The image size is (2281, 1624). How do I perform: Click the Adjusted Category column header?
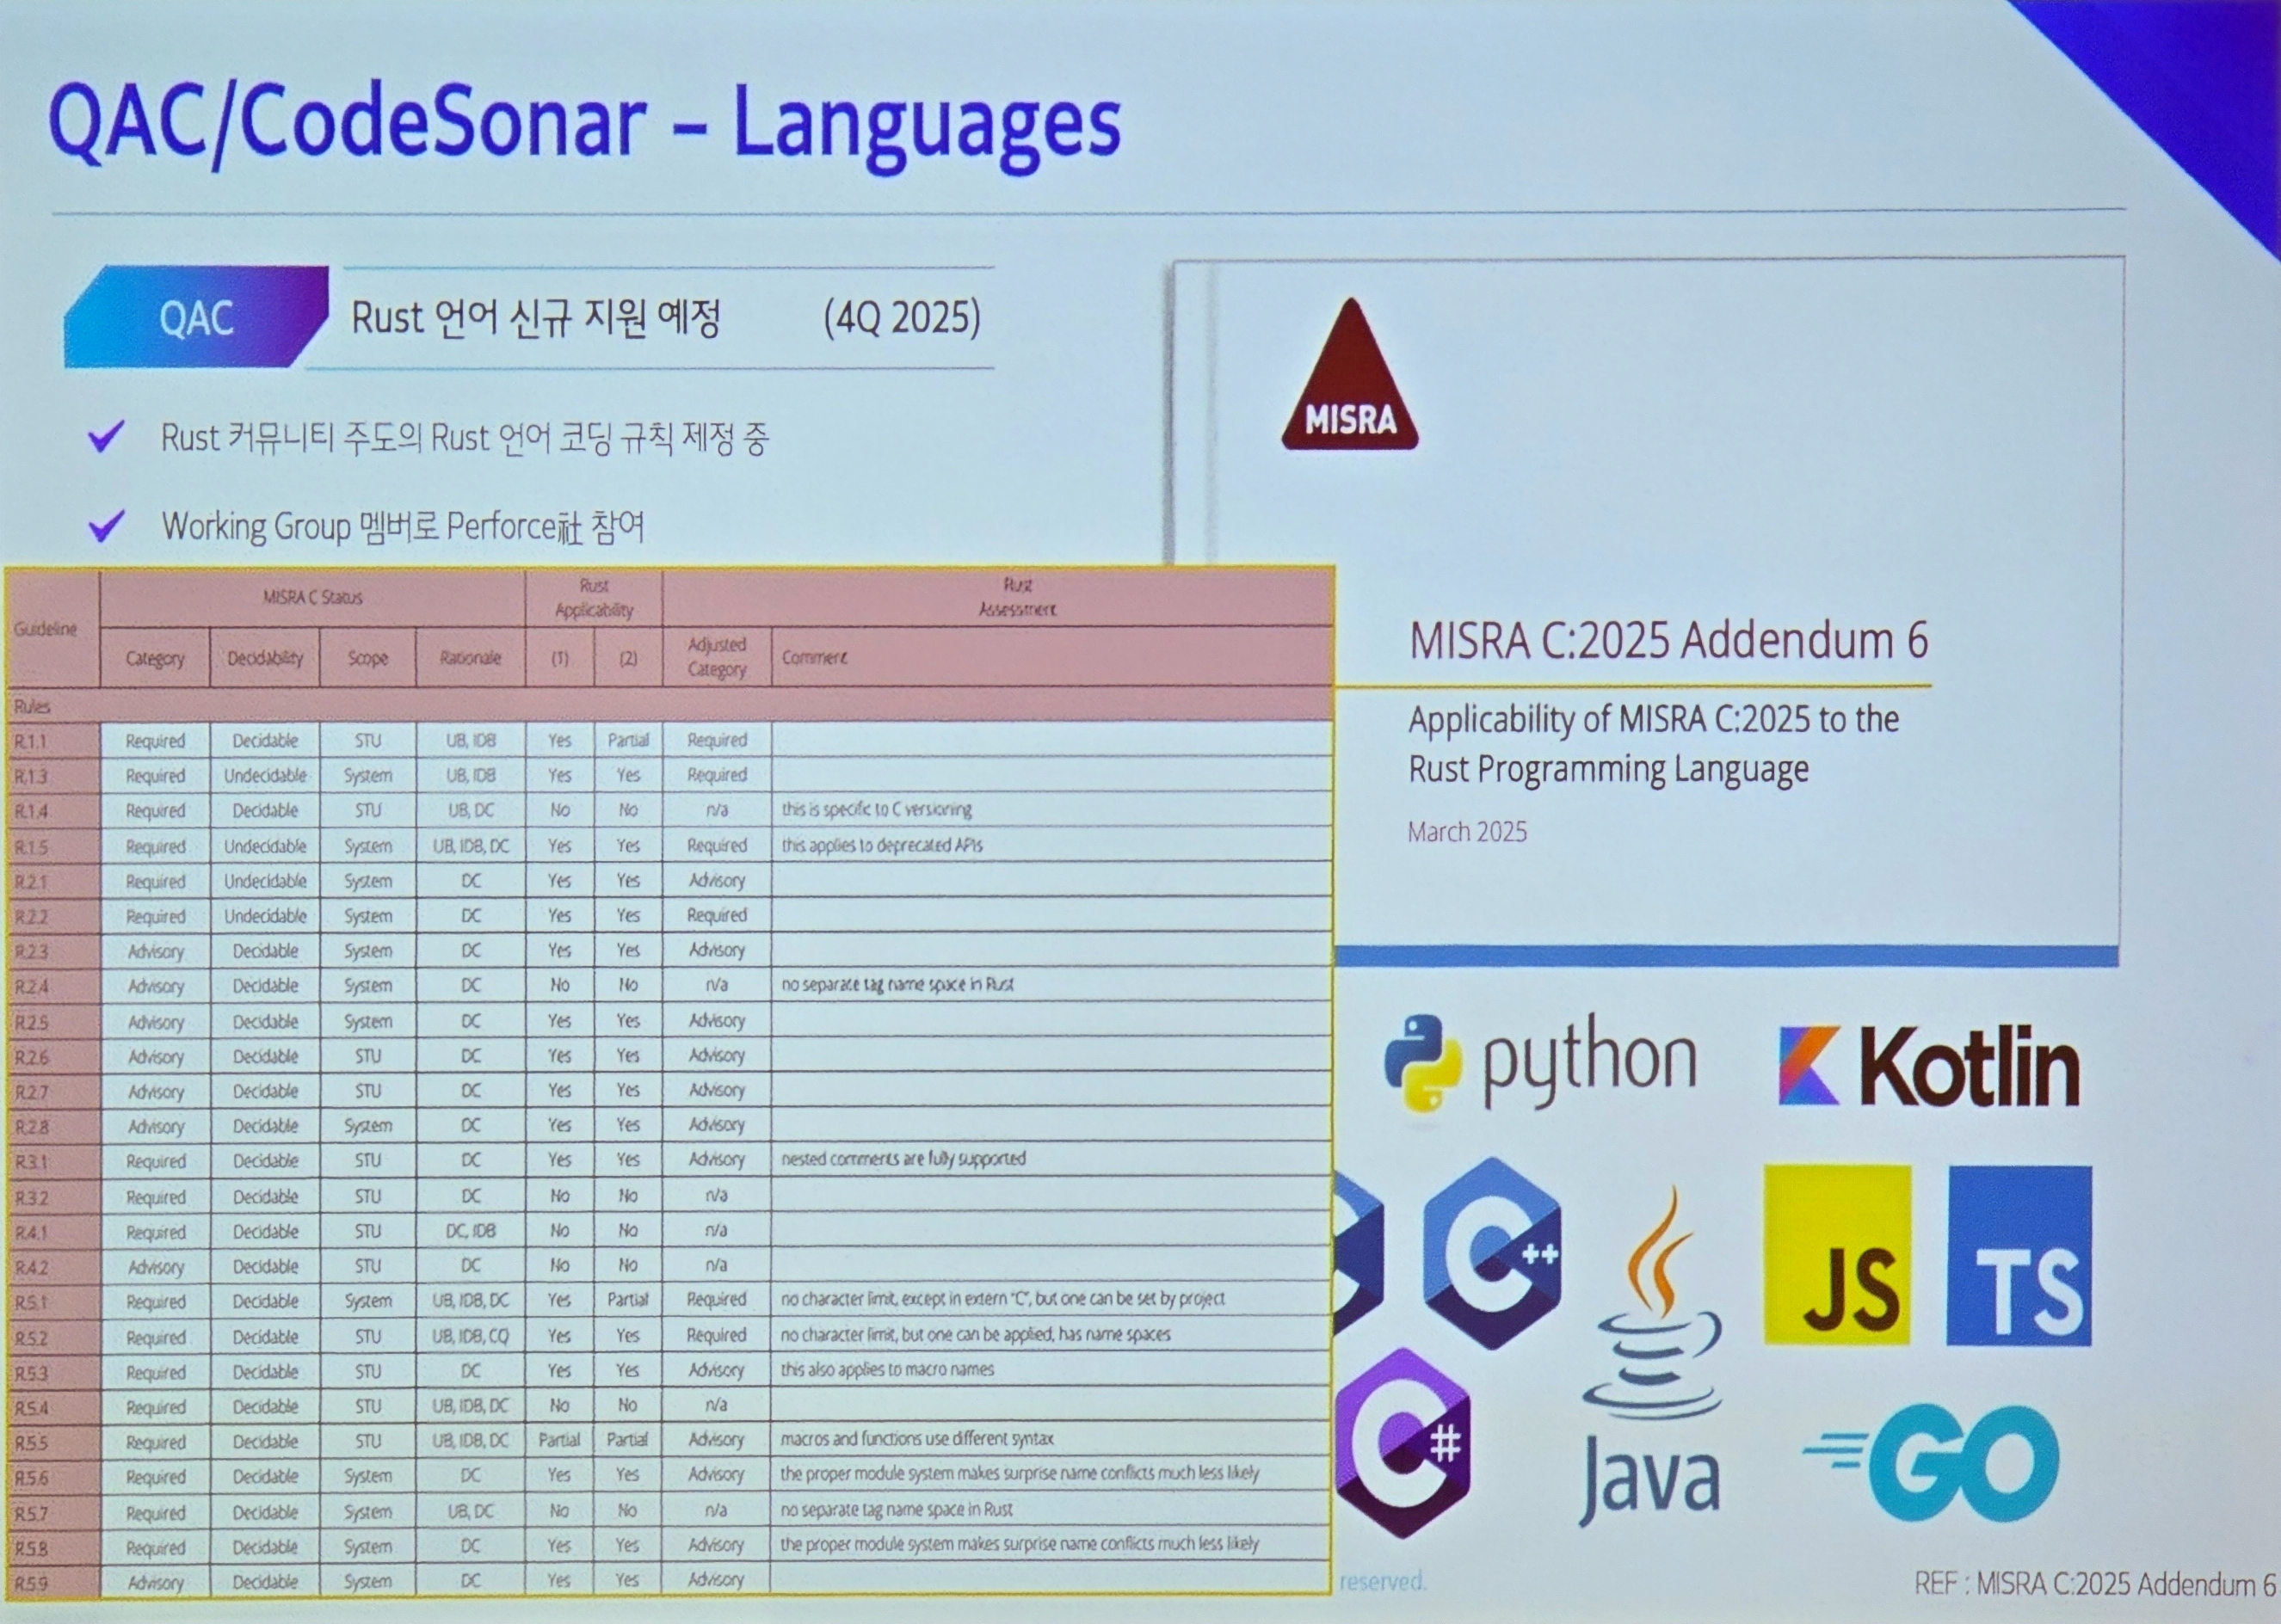[716, 657]
